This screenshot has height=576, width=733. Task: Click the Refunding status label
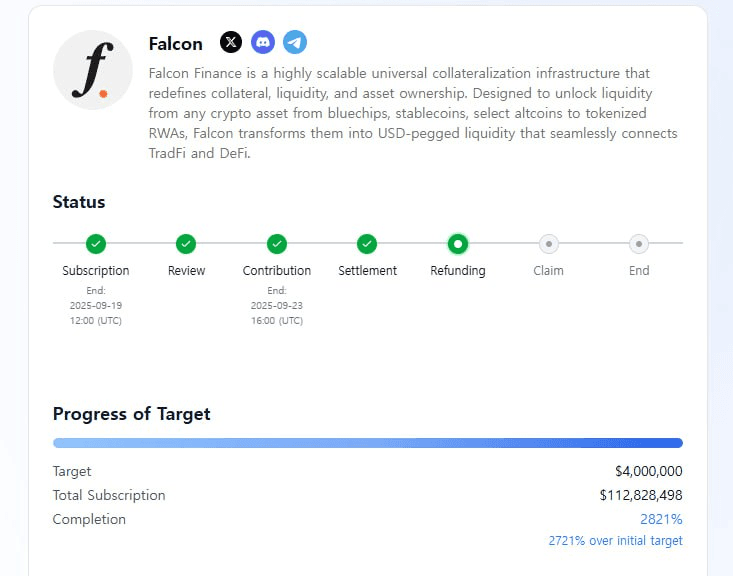[x=458, y=270]
